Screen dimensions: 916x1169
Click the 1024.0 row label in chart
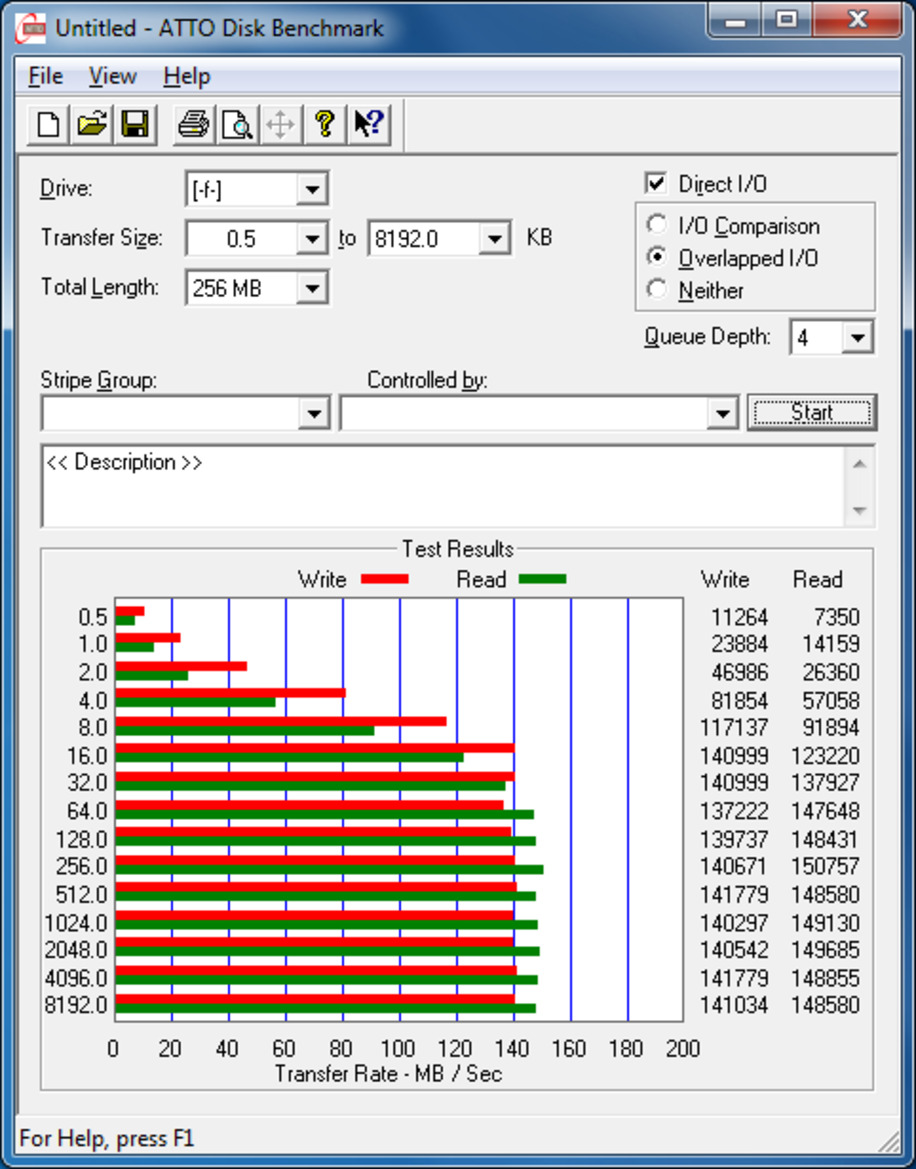(x=76, y=923)
